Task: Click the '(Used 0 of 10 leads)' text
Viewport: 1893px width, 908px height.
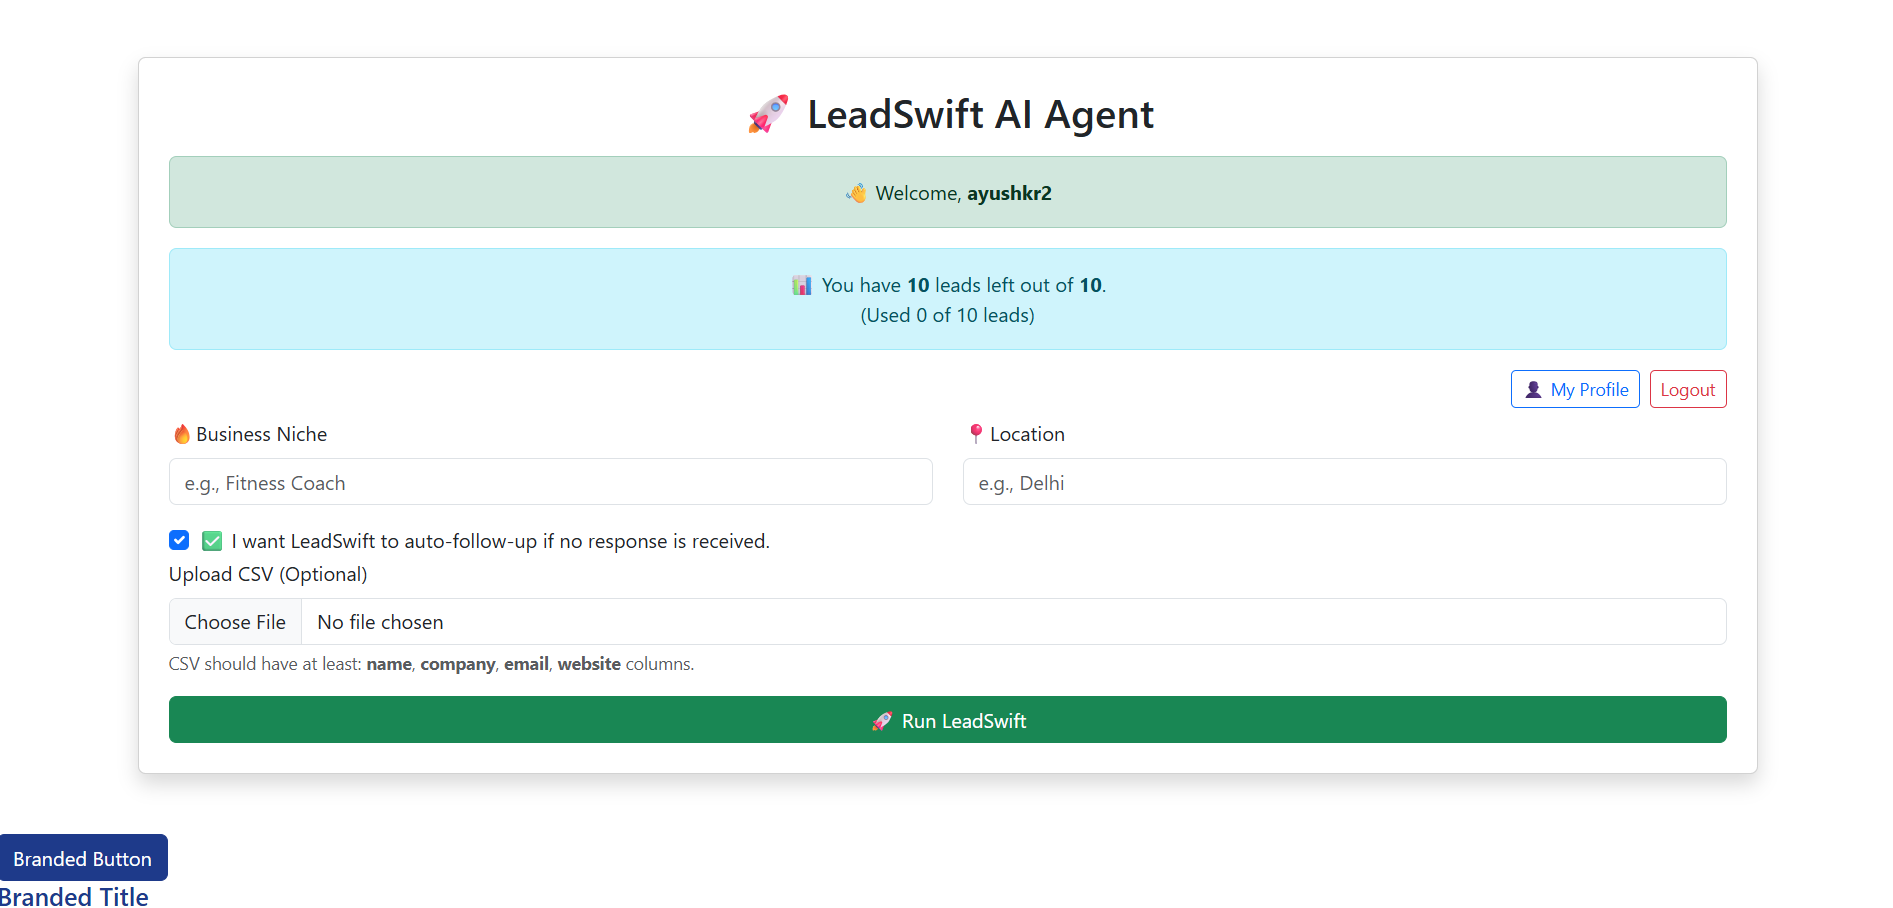Action: click(948, 315)
